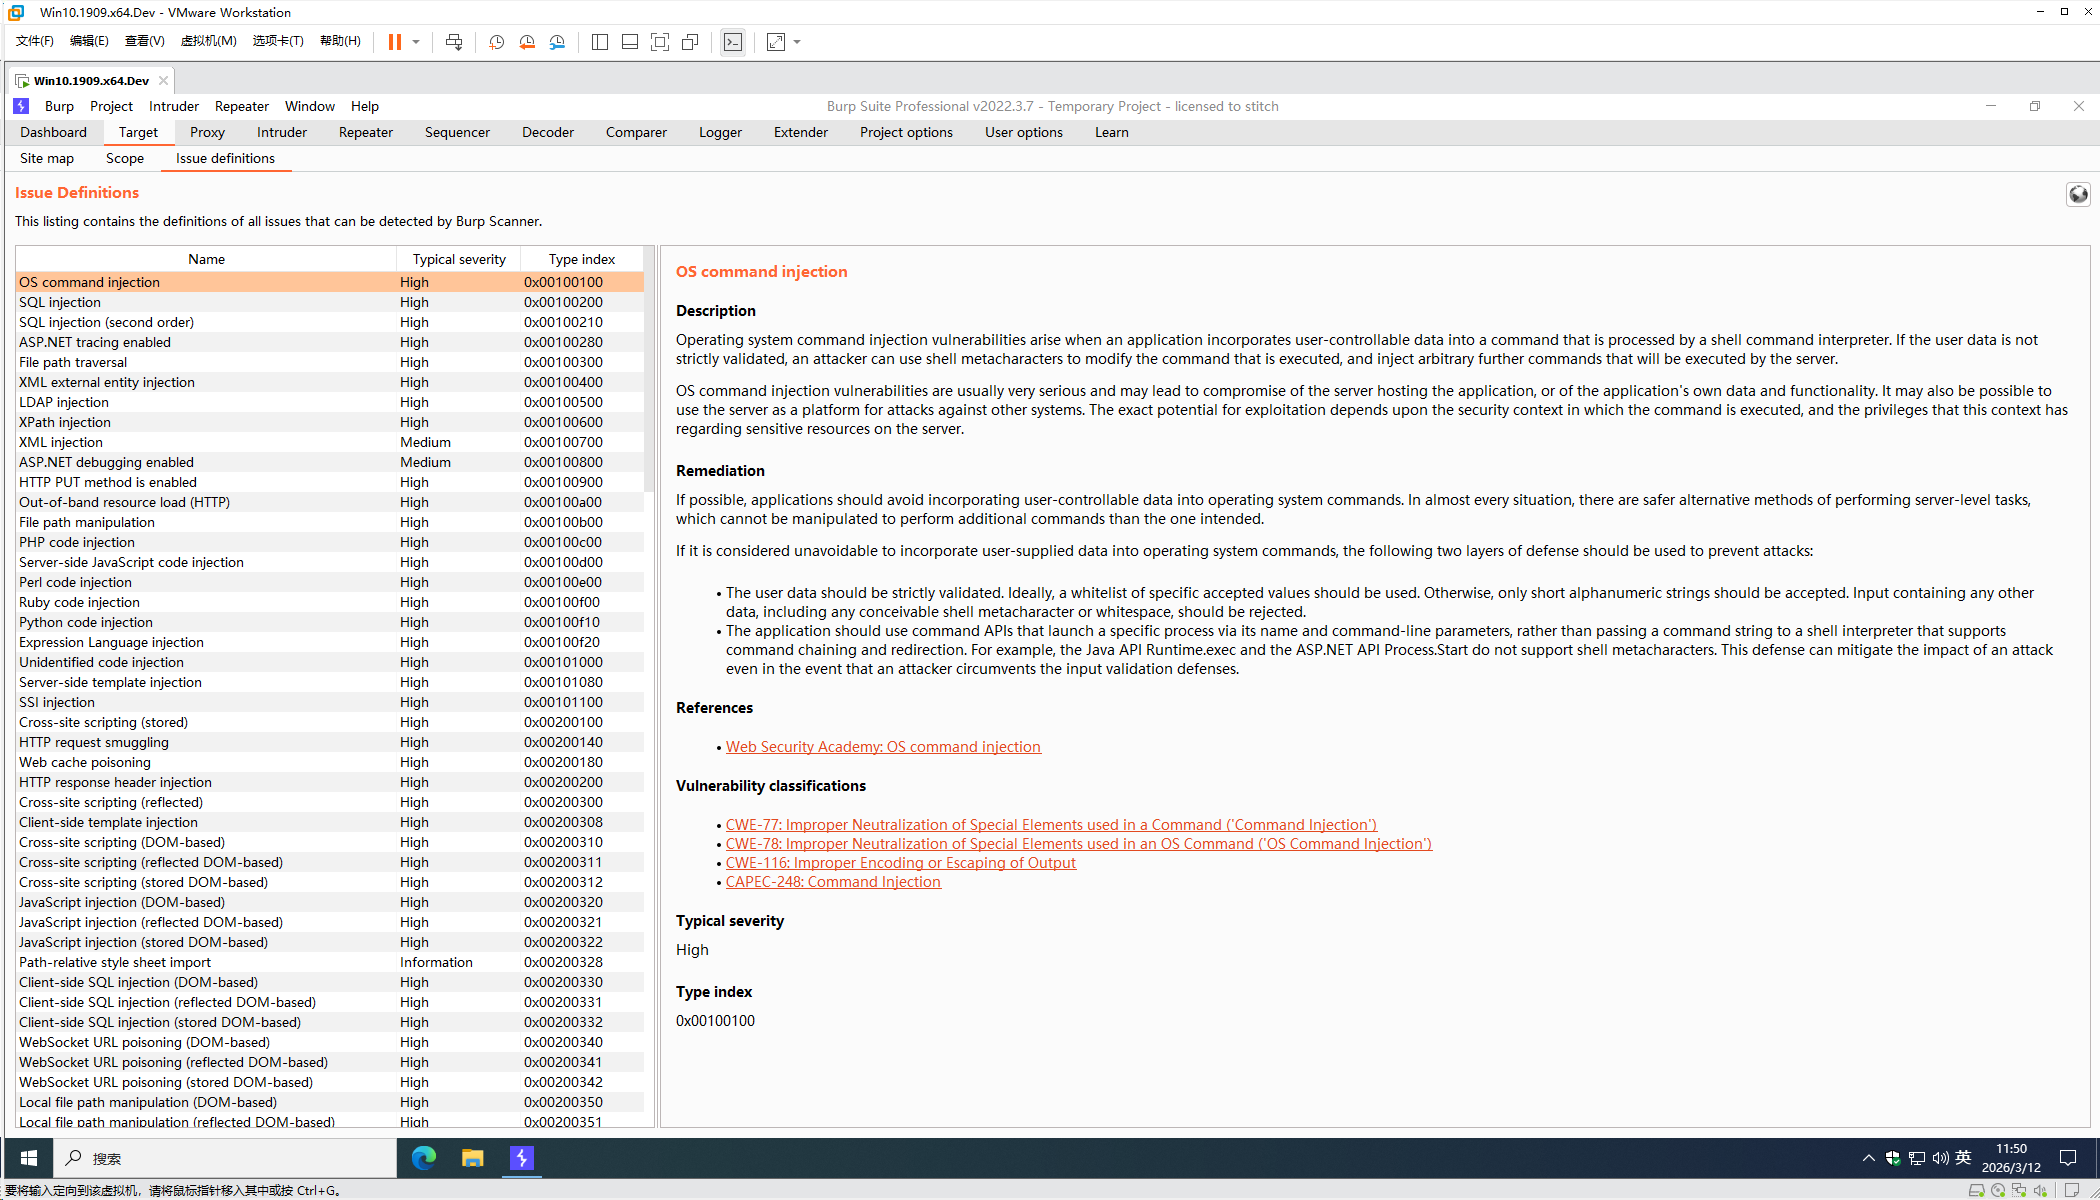Click the take snapshot clock icon
Screen dimensions: 2100x1200
coord(496,42)
